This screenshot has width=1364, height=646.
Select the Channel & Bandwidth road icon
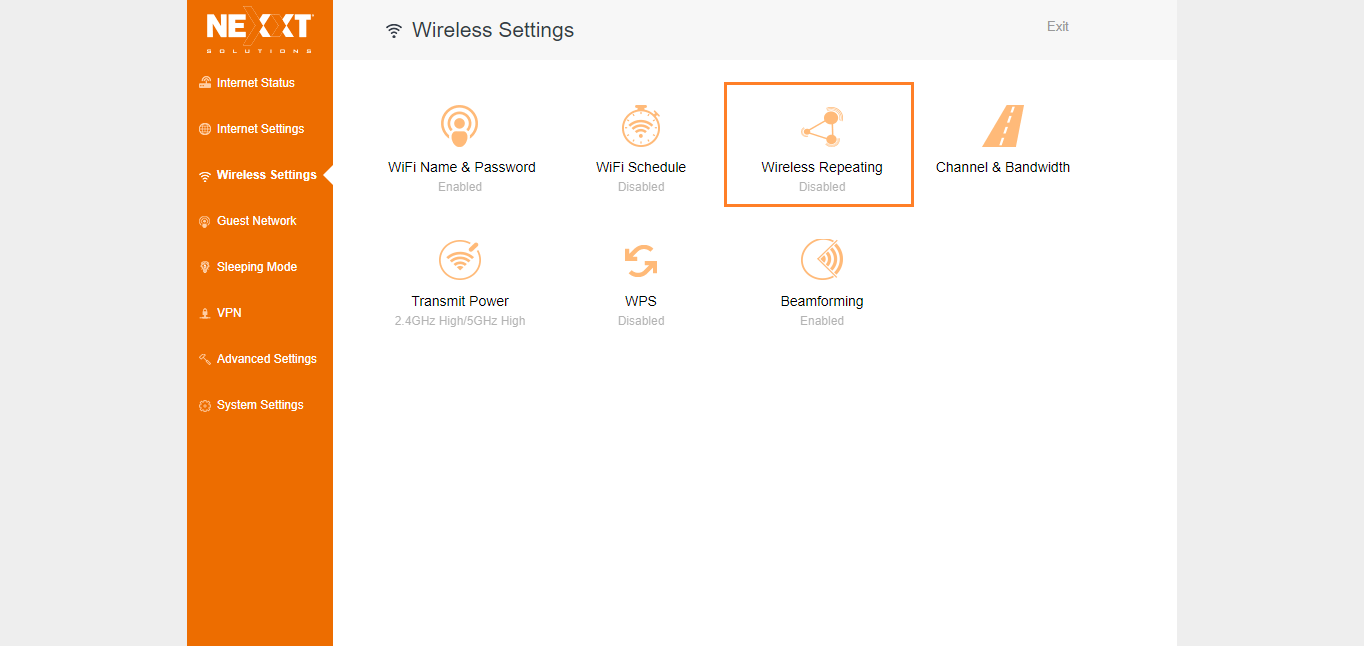[x=1003, y=126]
